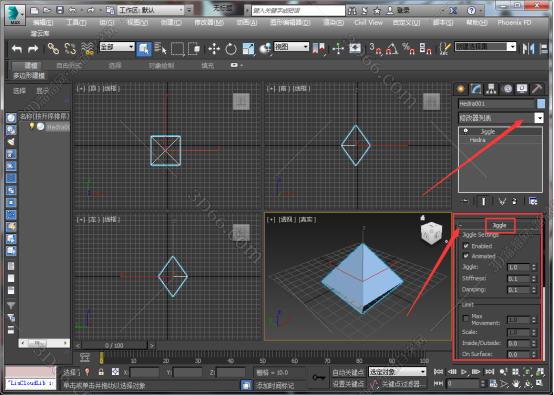Click the Hedra001 object name field

tap(497, 104)
